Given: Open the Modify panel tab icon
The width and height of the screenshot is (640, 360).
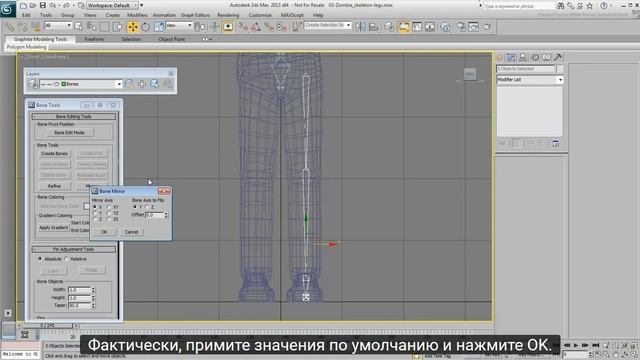Looking at the screenshot, I should pos(511,57).
